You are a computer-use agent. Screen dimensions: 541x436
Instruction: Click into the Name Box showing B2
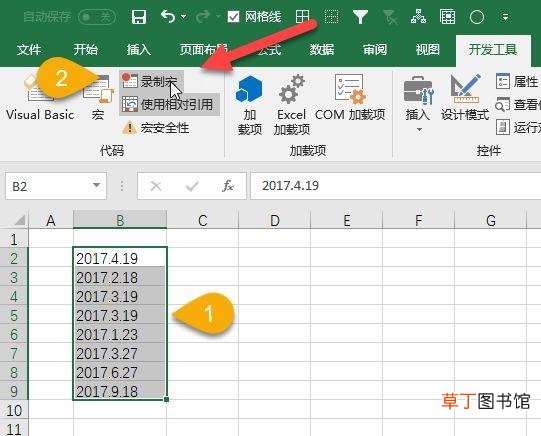pos(48,186)
